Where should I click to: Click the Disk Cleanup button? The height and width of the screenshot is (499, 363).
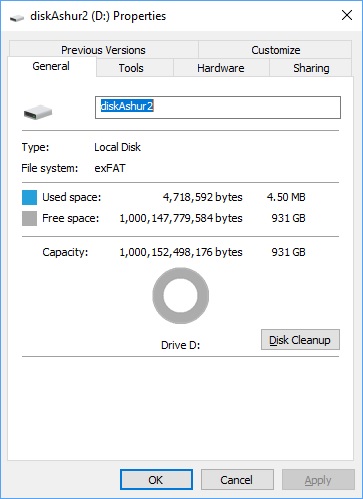[x=300, y=340]
